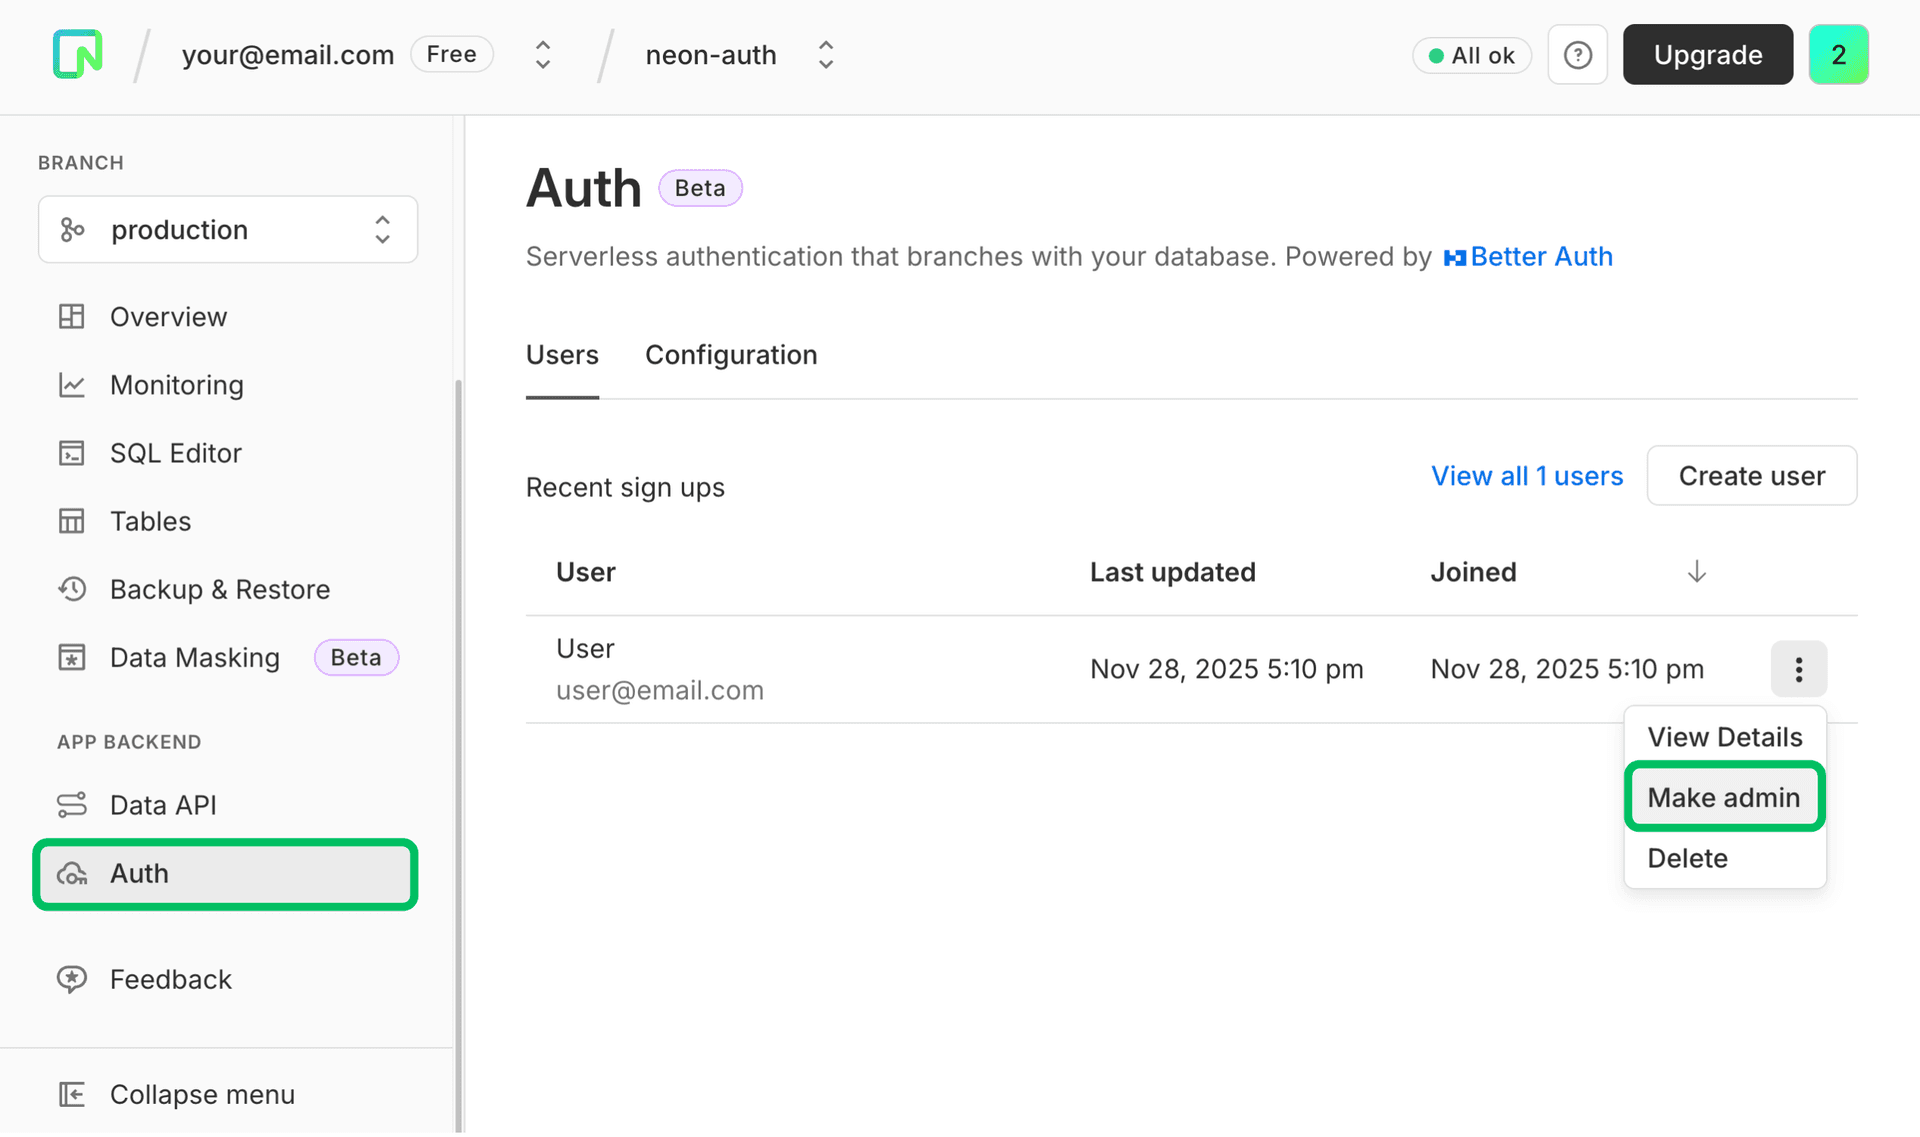Image resolution: width=1920 pixels, height=1137 pixels.
Task: Click the Create user button
Action: point(1751,475)
